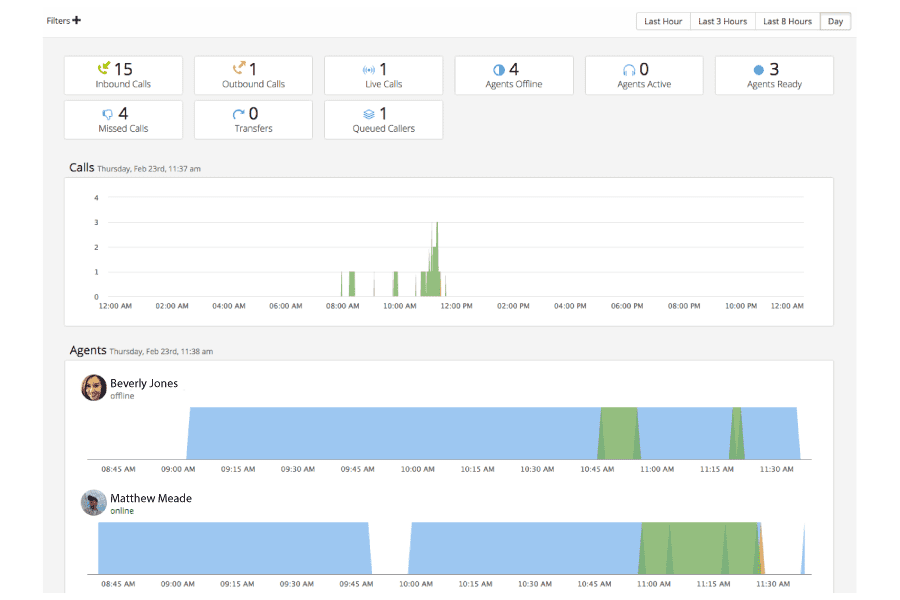This screenshot has width=900, height=600.
Task: Select the Day time range
Action: pos(835,21)
